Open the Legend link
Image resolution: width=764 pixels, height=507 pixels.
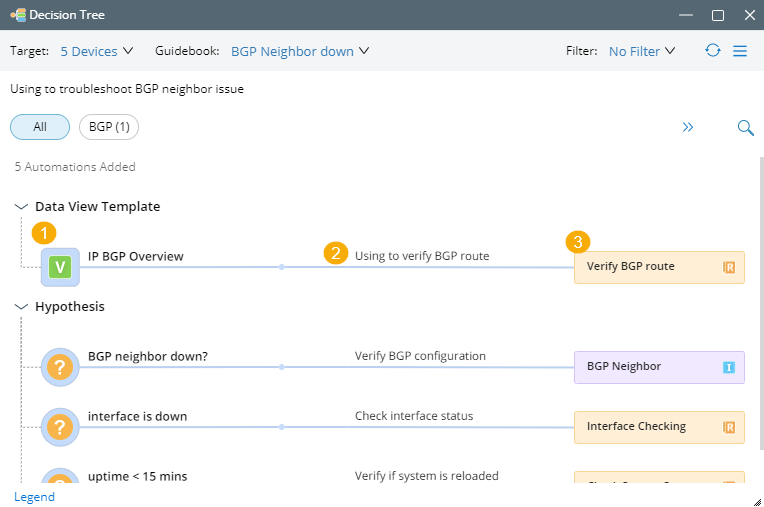tap(34, 497)
